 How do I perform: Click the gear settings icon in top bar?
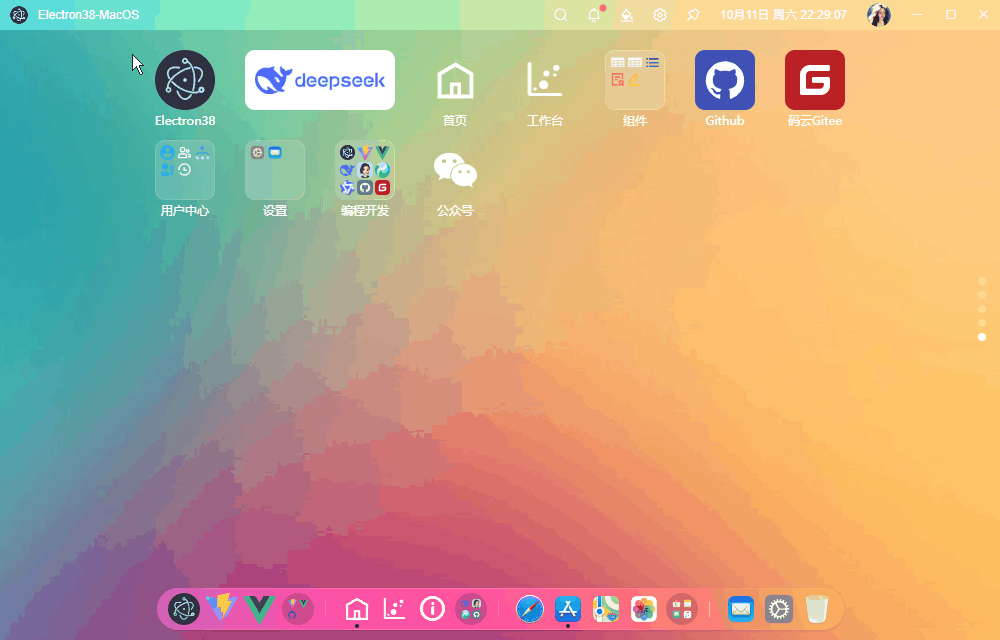click(660, 15)
